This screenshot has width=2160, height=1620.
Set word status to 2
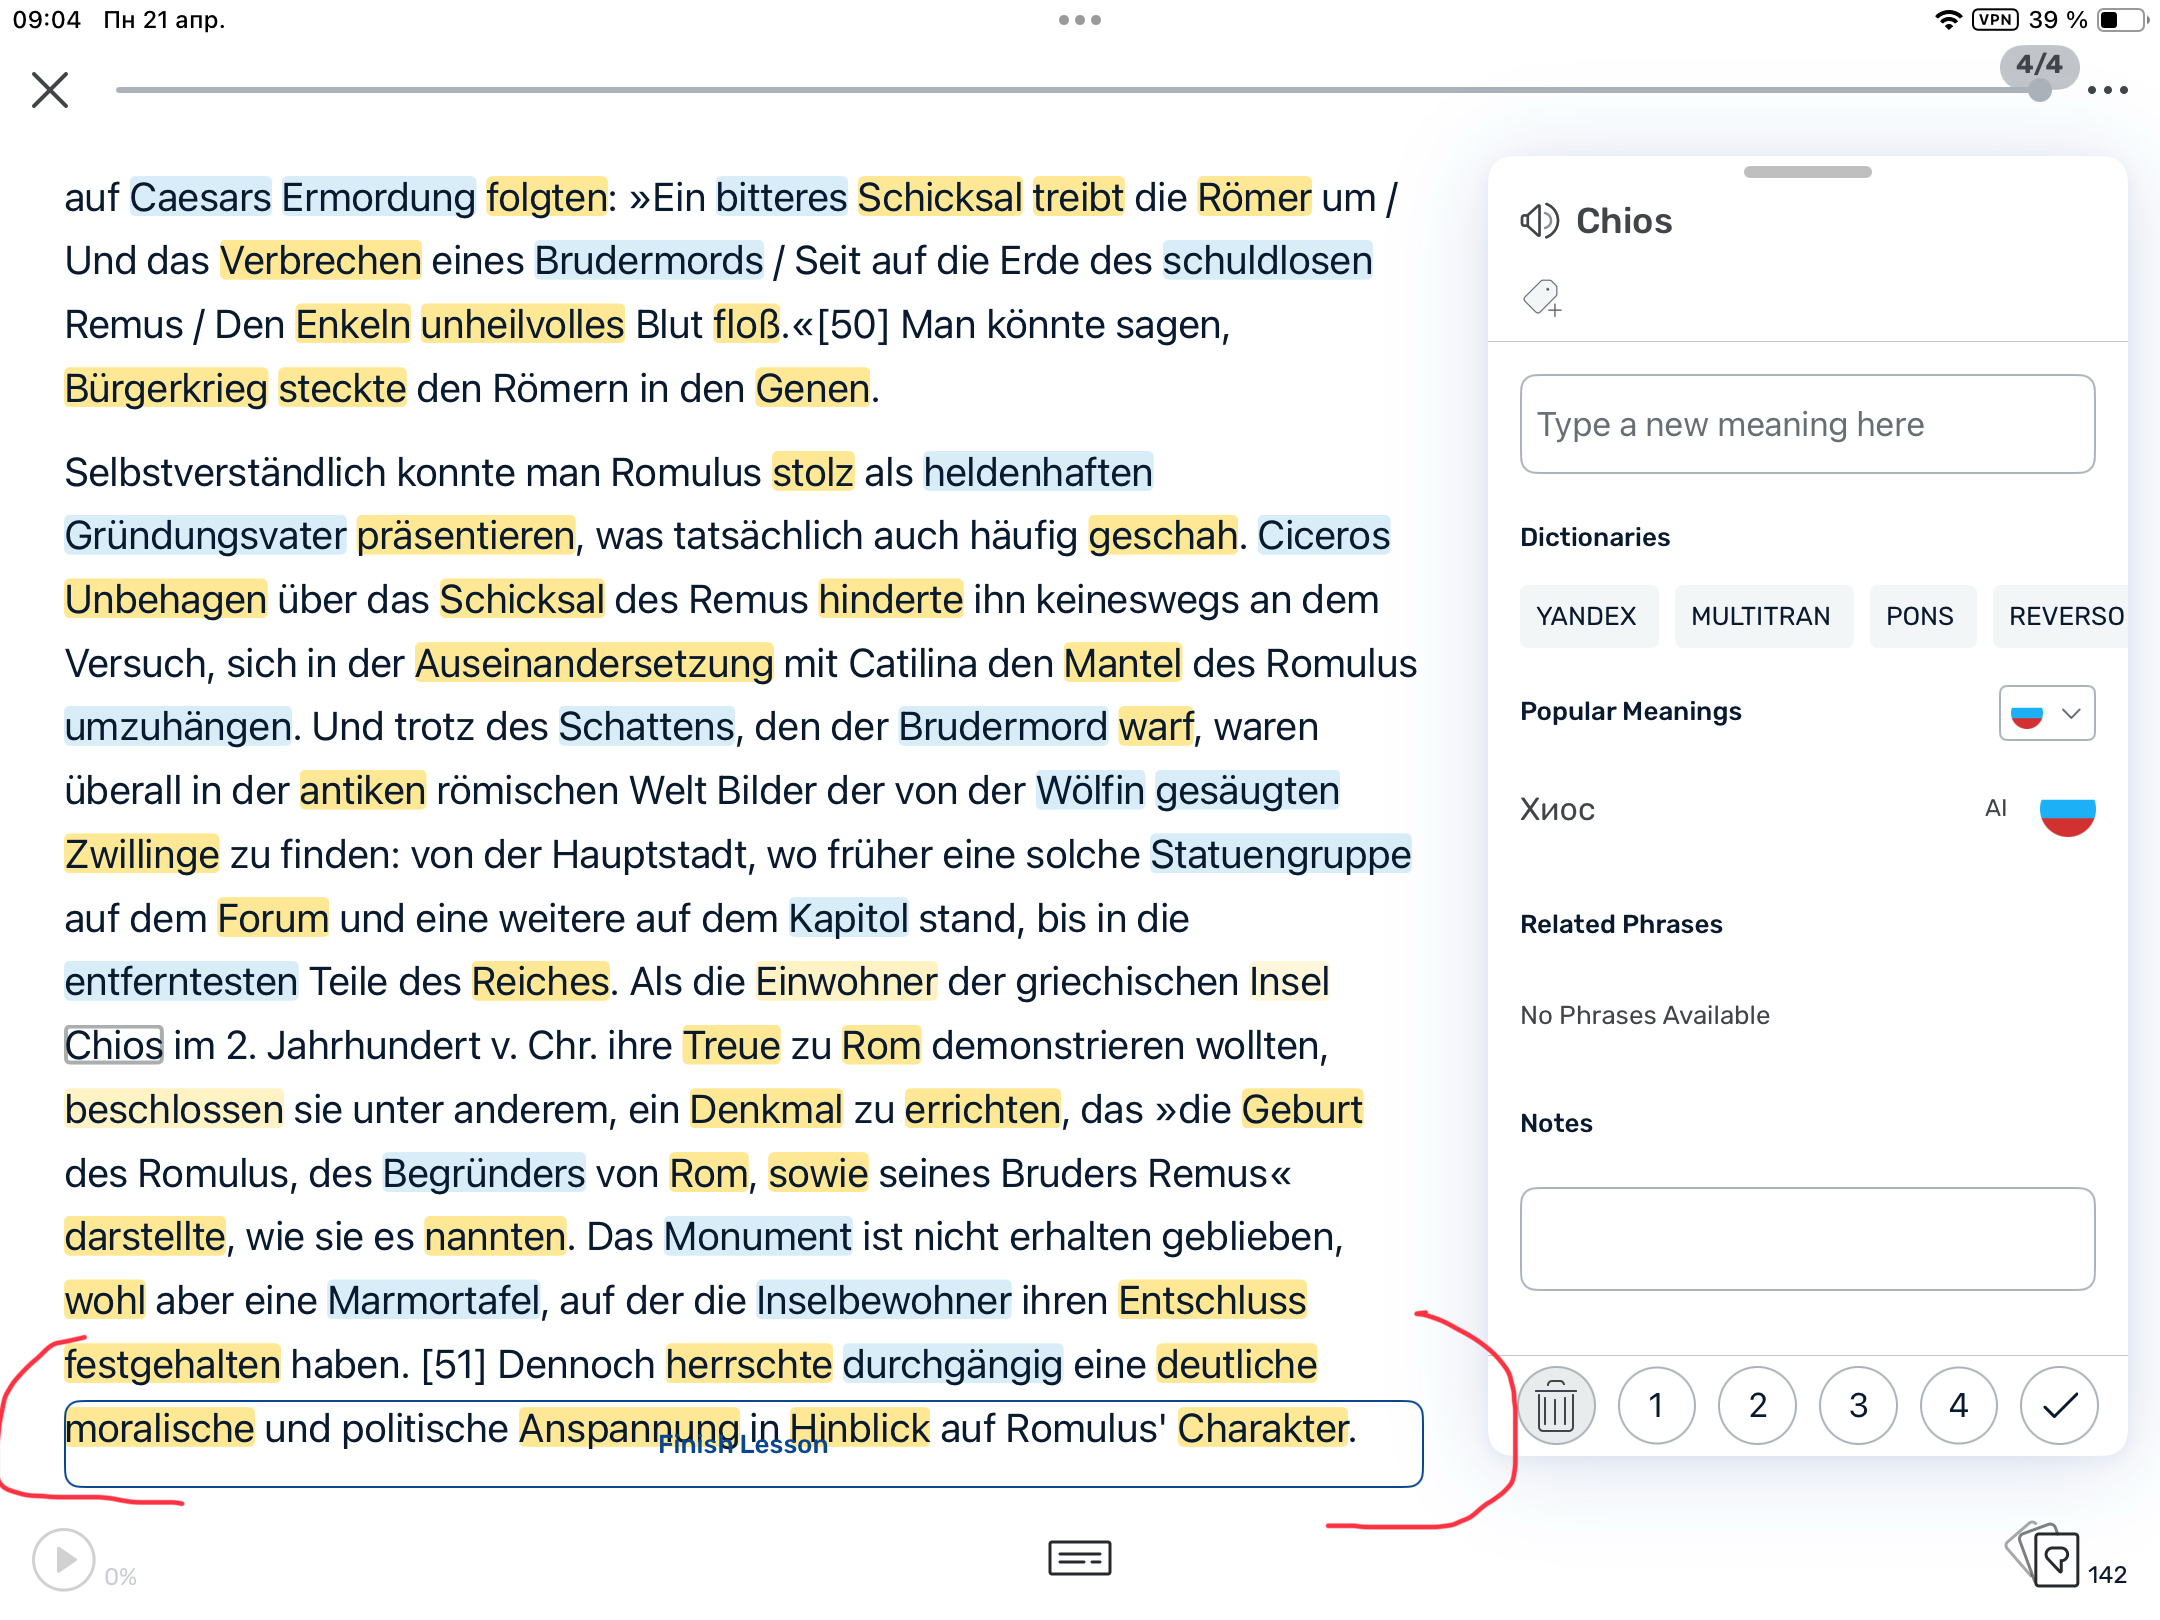pyautogui.click(x=1757, y=1406)
